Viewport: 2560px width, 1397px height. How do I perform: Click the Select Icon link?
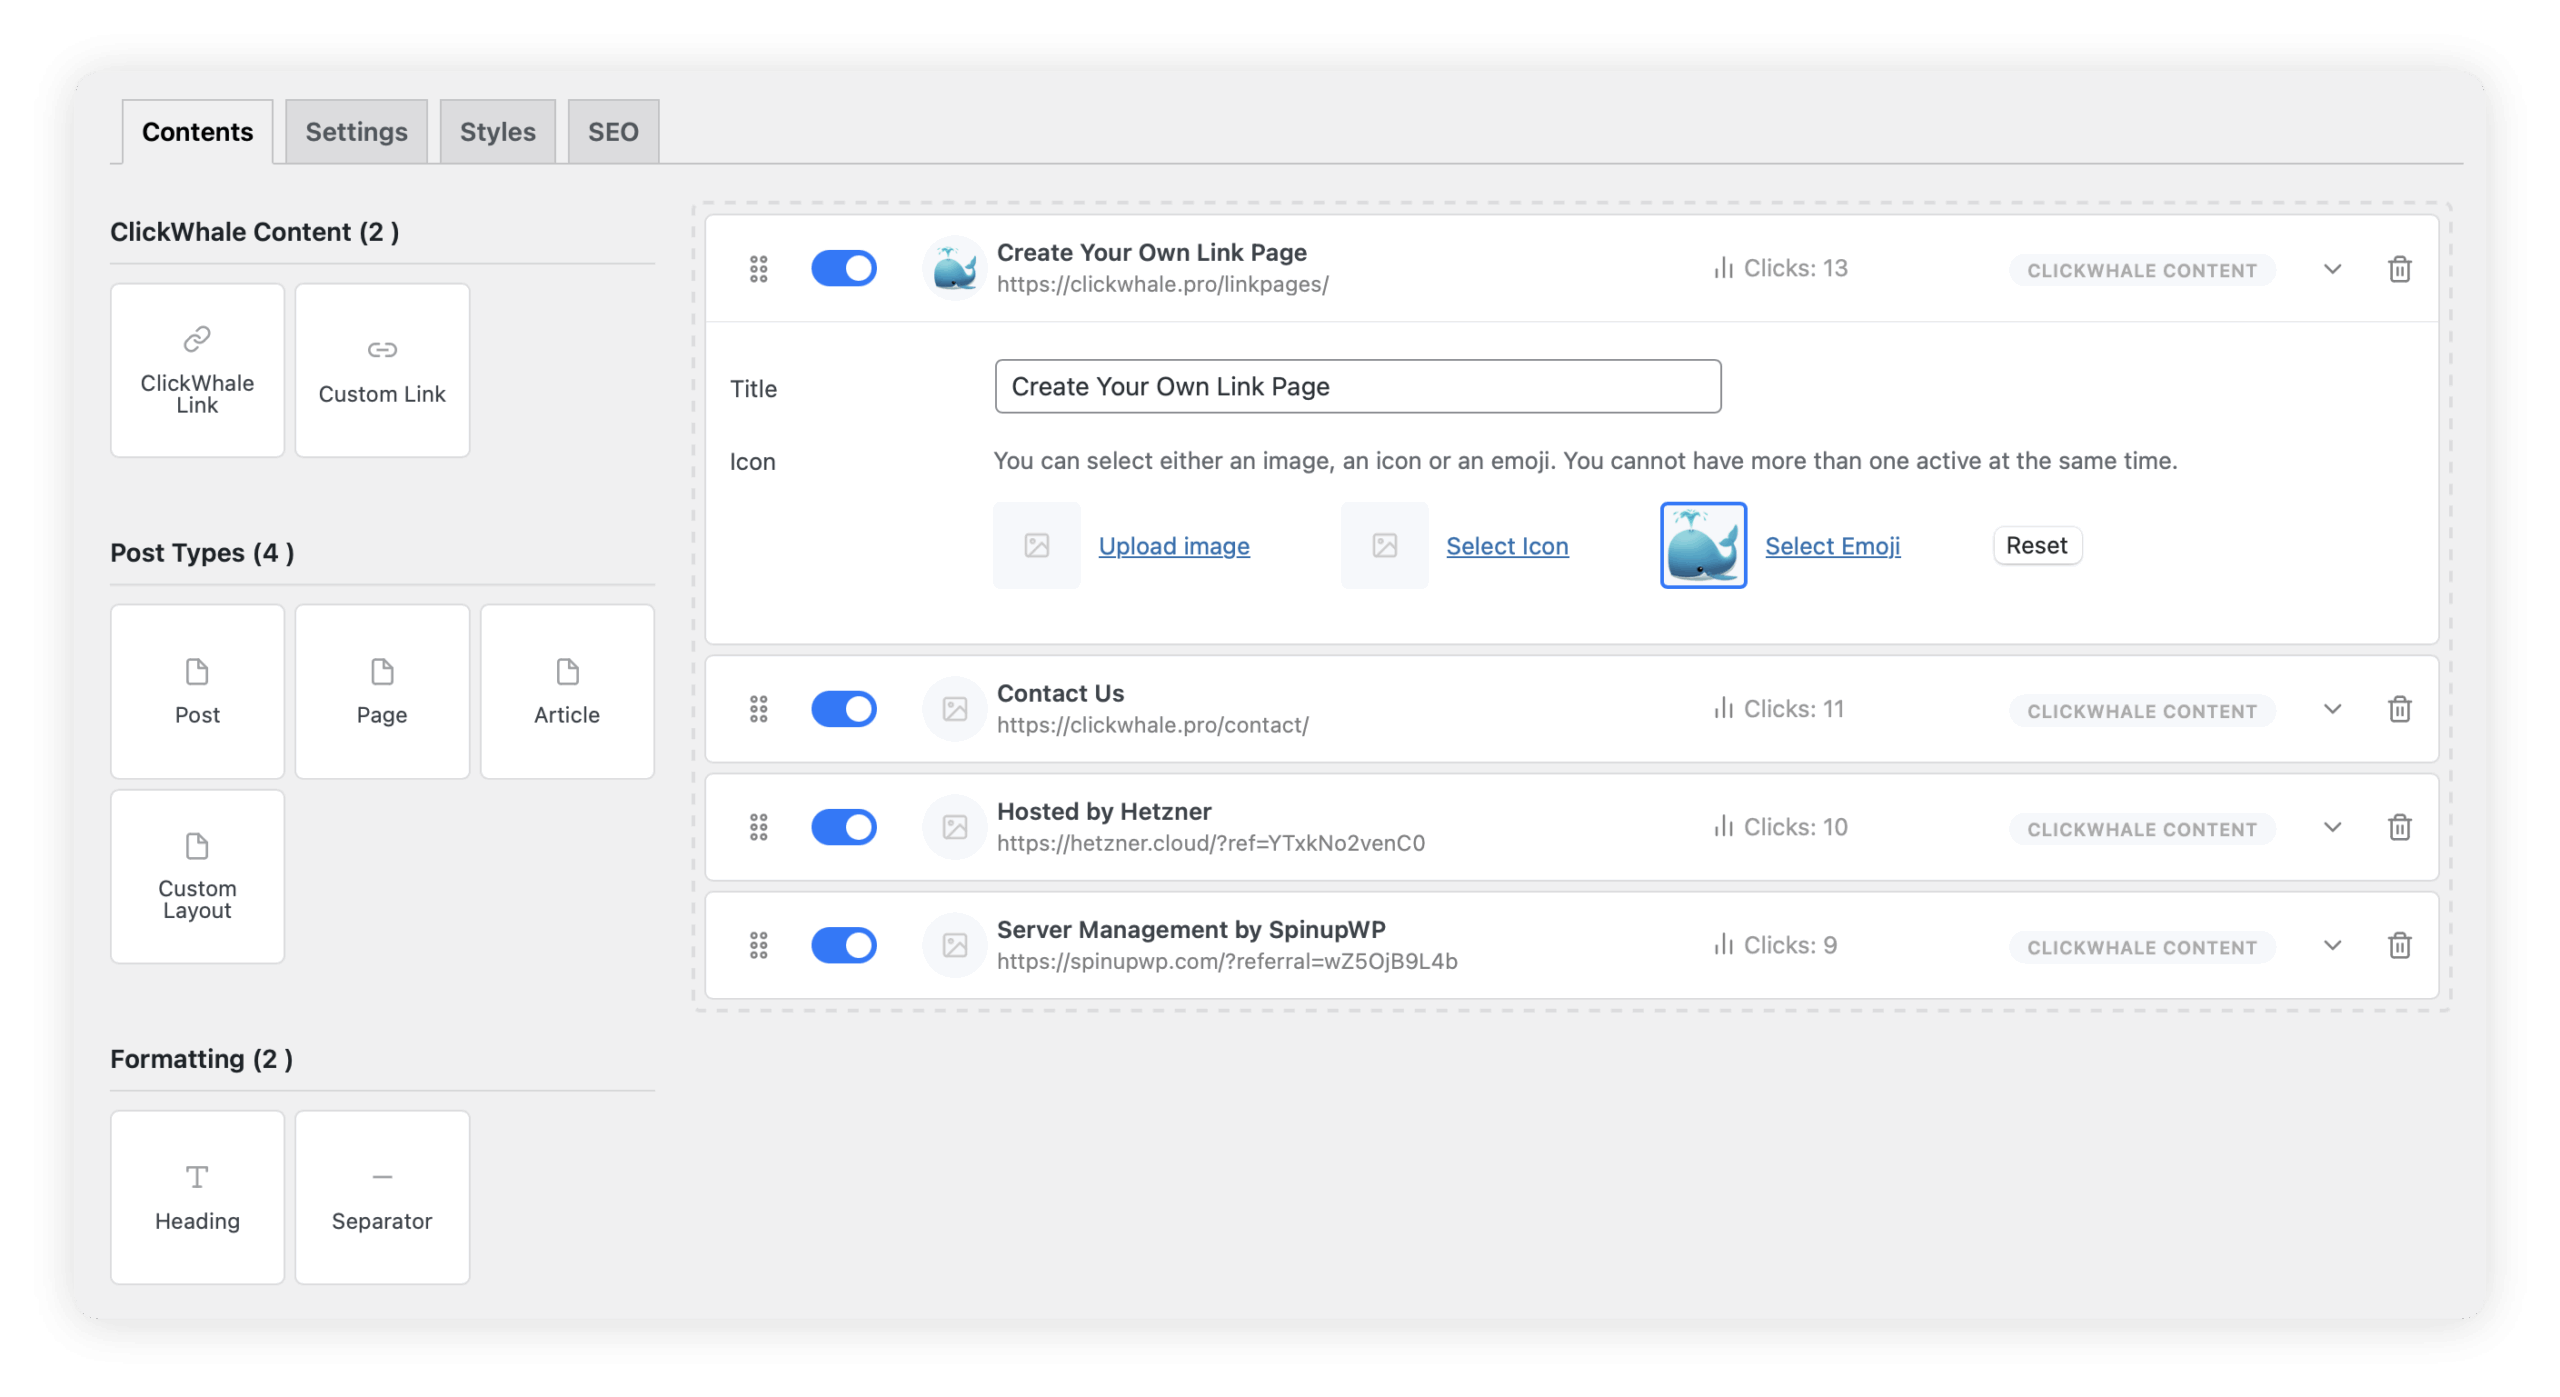tap(1507, 546)
